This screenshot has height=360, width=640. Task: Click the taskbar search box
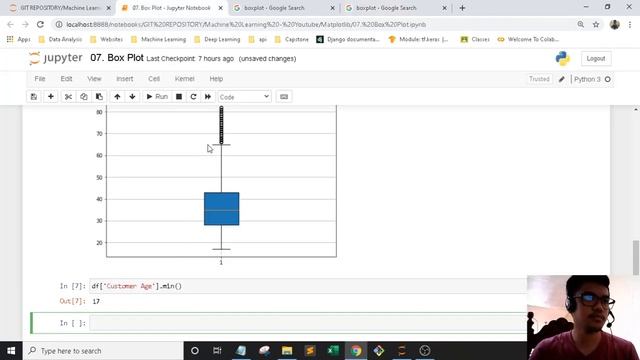pyautogui.click(x=103, y=351)
